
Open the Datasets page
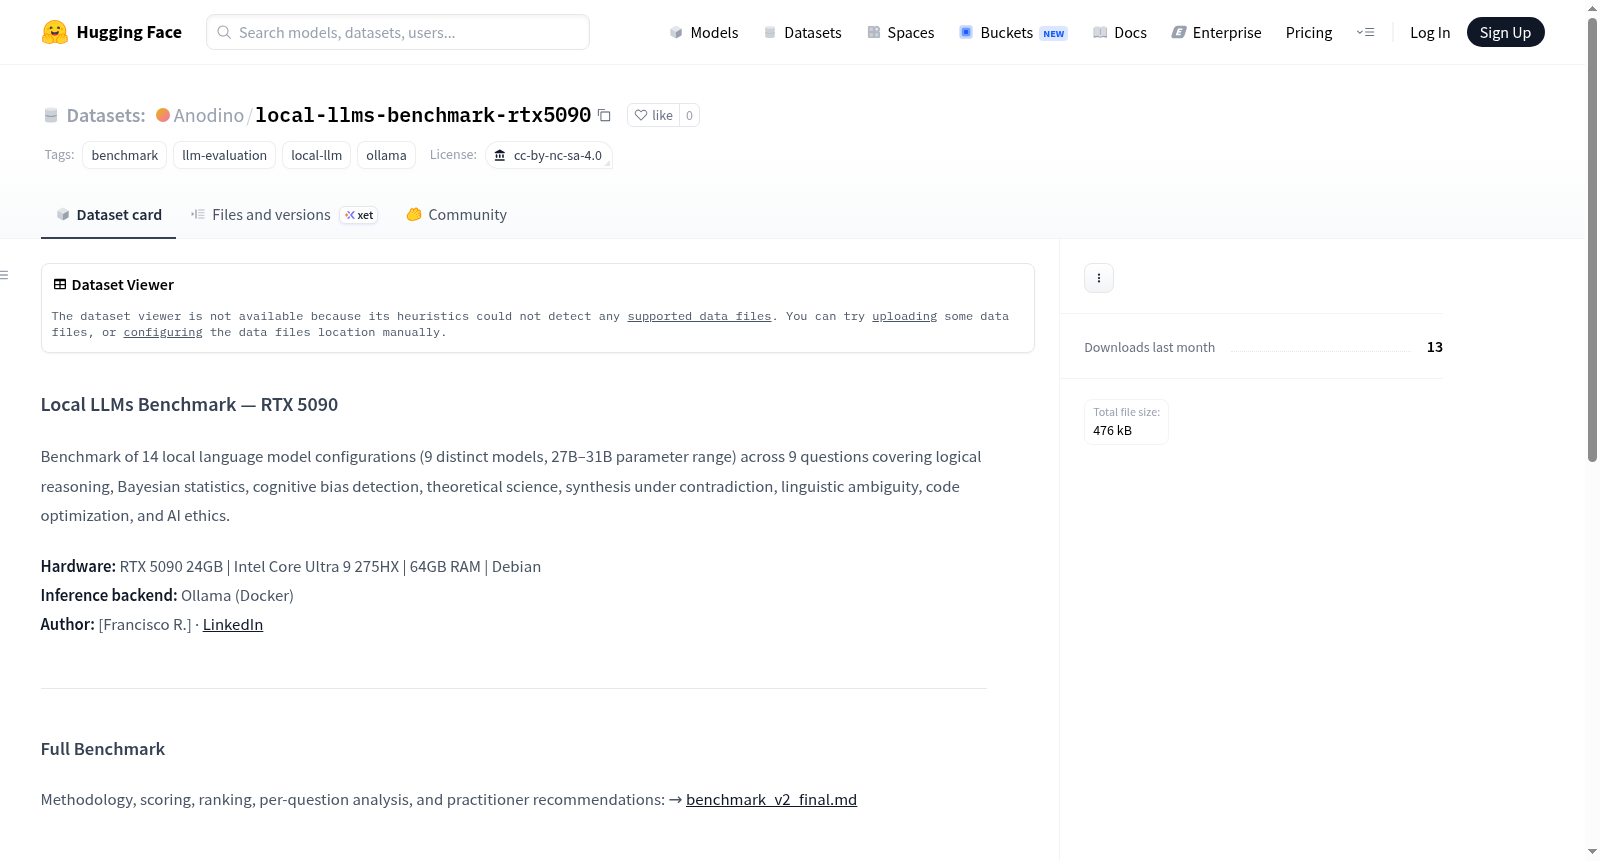pos(803,32)
